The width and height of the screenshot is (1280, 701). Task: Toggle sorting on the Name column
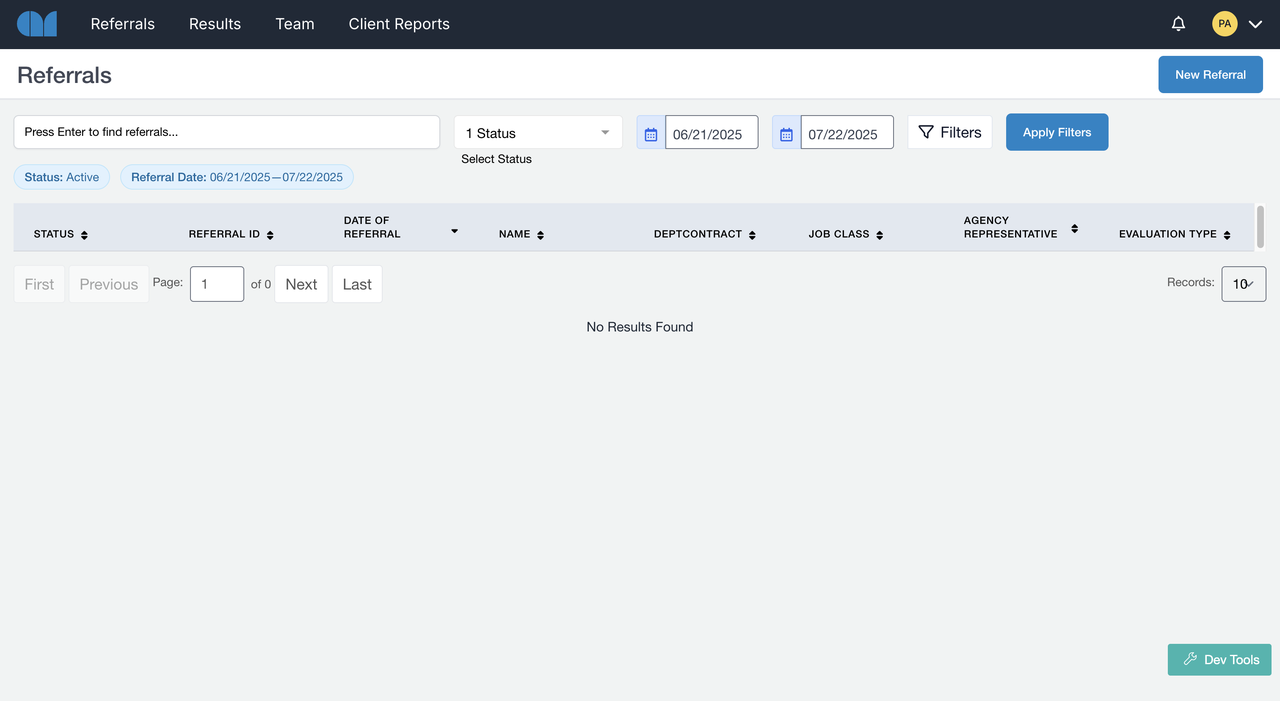click(540, 234)
